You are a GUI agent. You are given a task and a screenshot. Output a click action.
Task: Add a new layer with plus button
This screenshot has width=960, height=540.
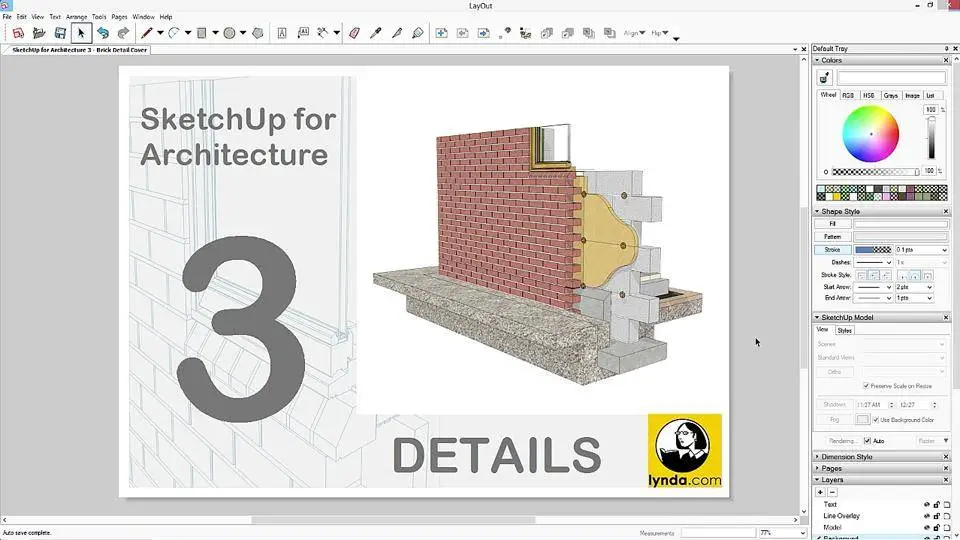pyautogui.click(x=820, y=492)
